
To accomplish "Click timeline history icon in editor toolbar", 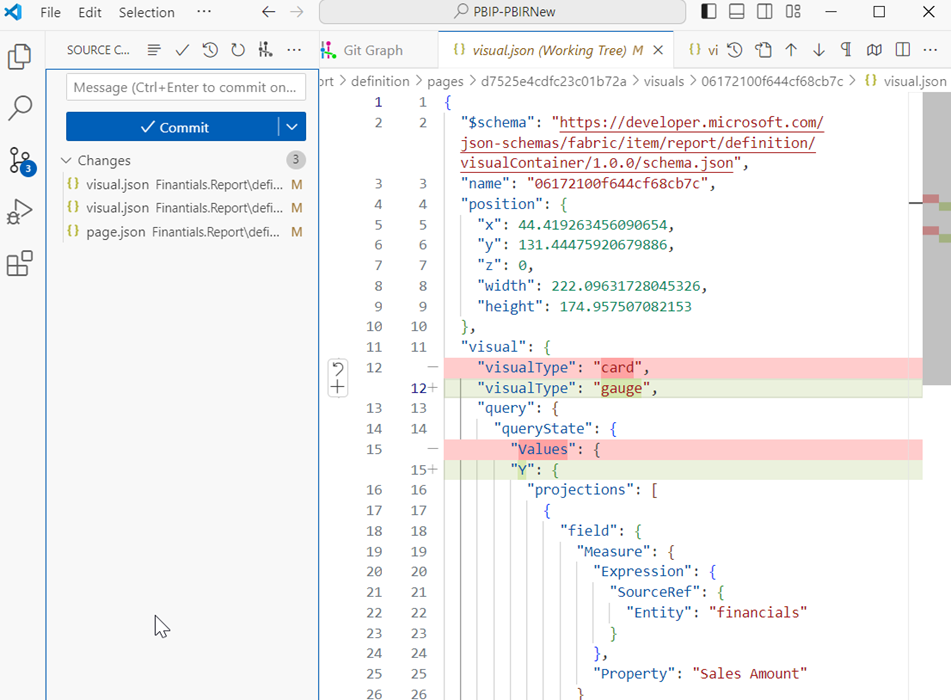I will [735, 50].
